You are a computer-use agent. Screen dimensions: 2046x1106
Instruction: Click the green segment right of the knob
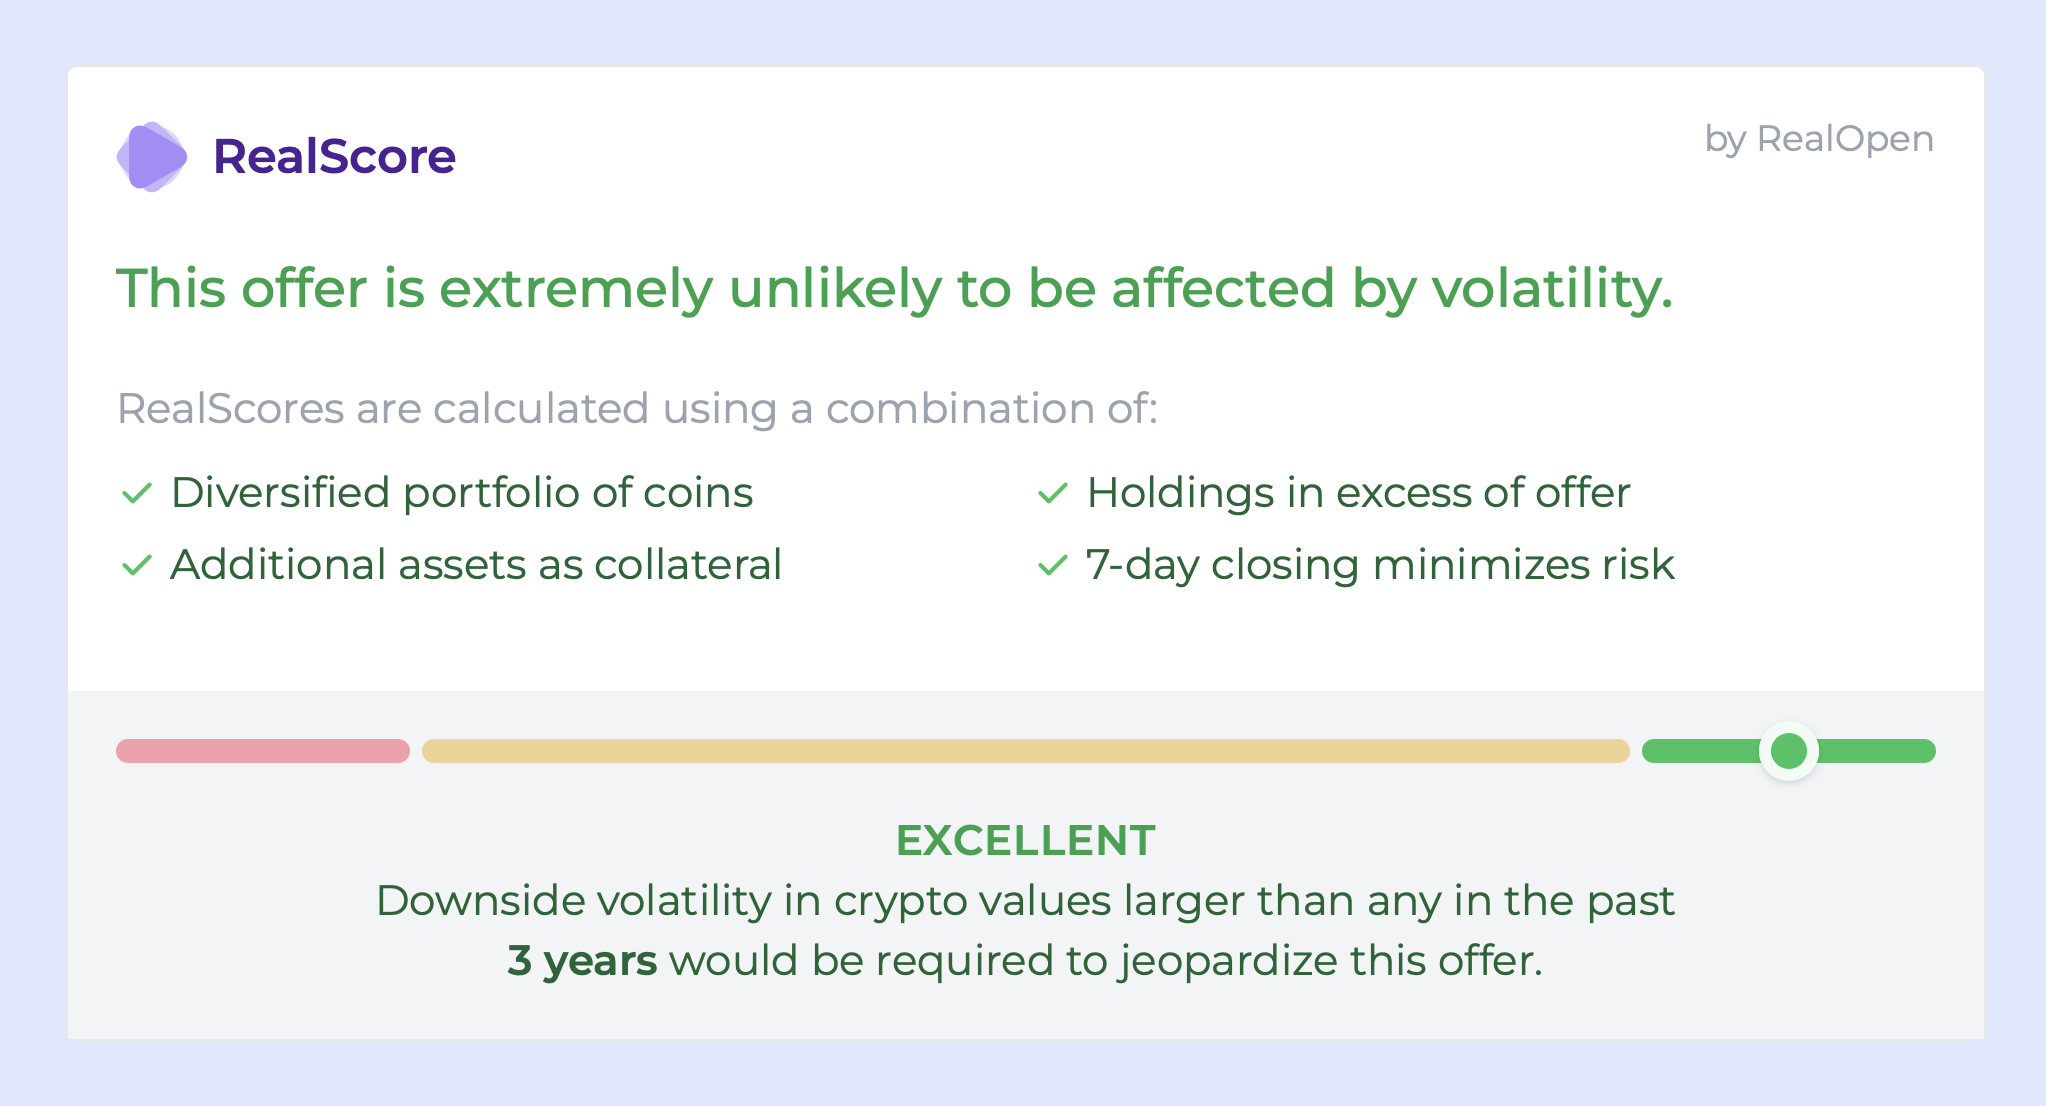click(x=1877, y=751)
